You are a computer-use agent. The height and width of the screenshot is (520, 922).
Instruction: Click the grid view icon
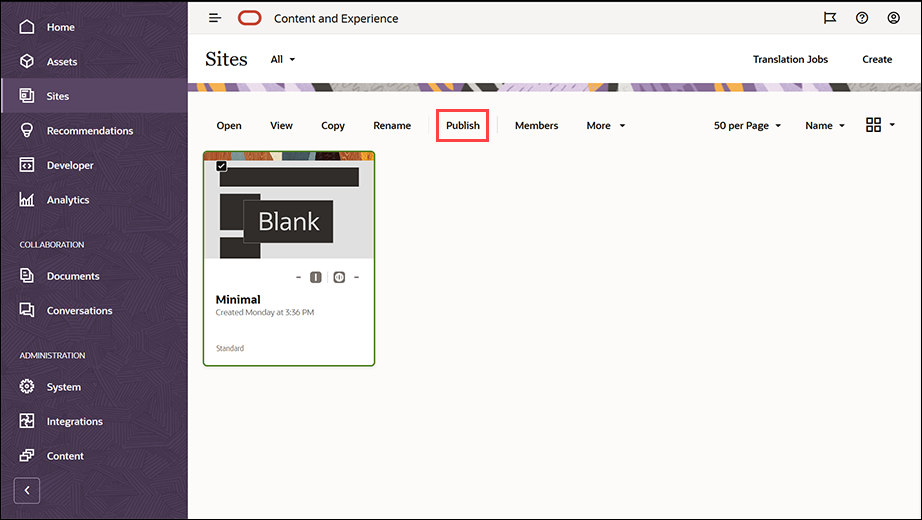coord(873,125)
